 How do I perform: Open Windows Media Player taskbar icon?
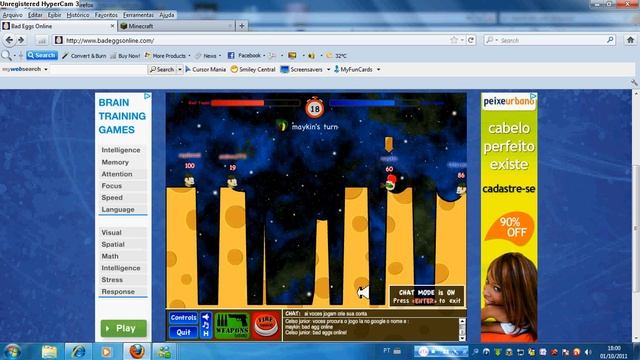[x=106, y=351]
